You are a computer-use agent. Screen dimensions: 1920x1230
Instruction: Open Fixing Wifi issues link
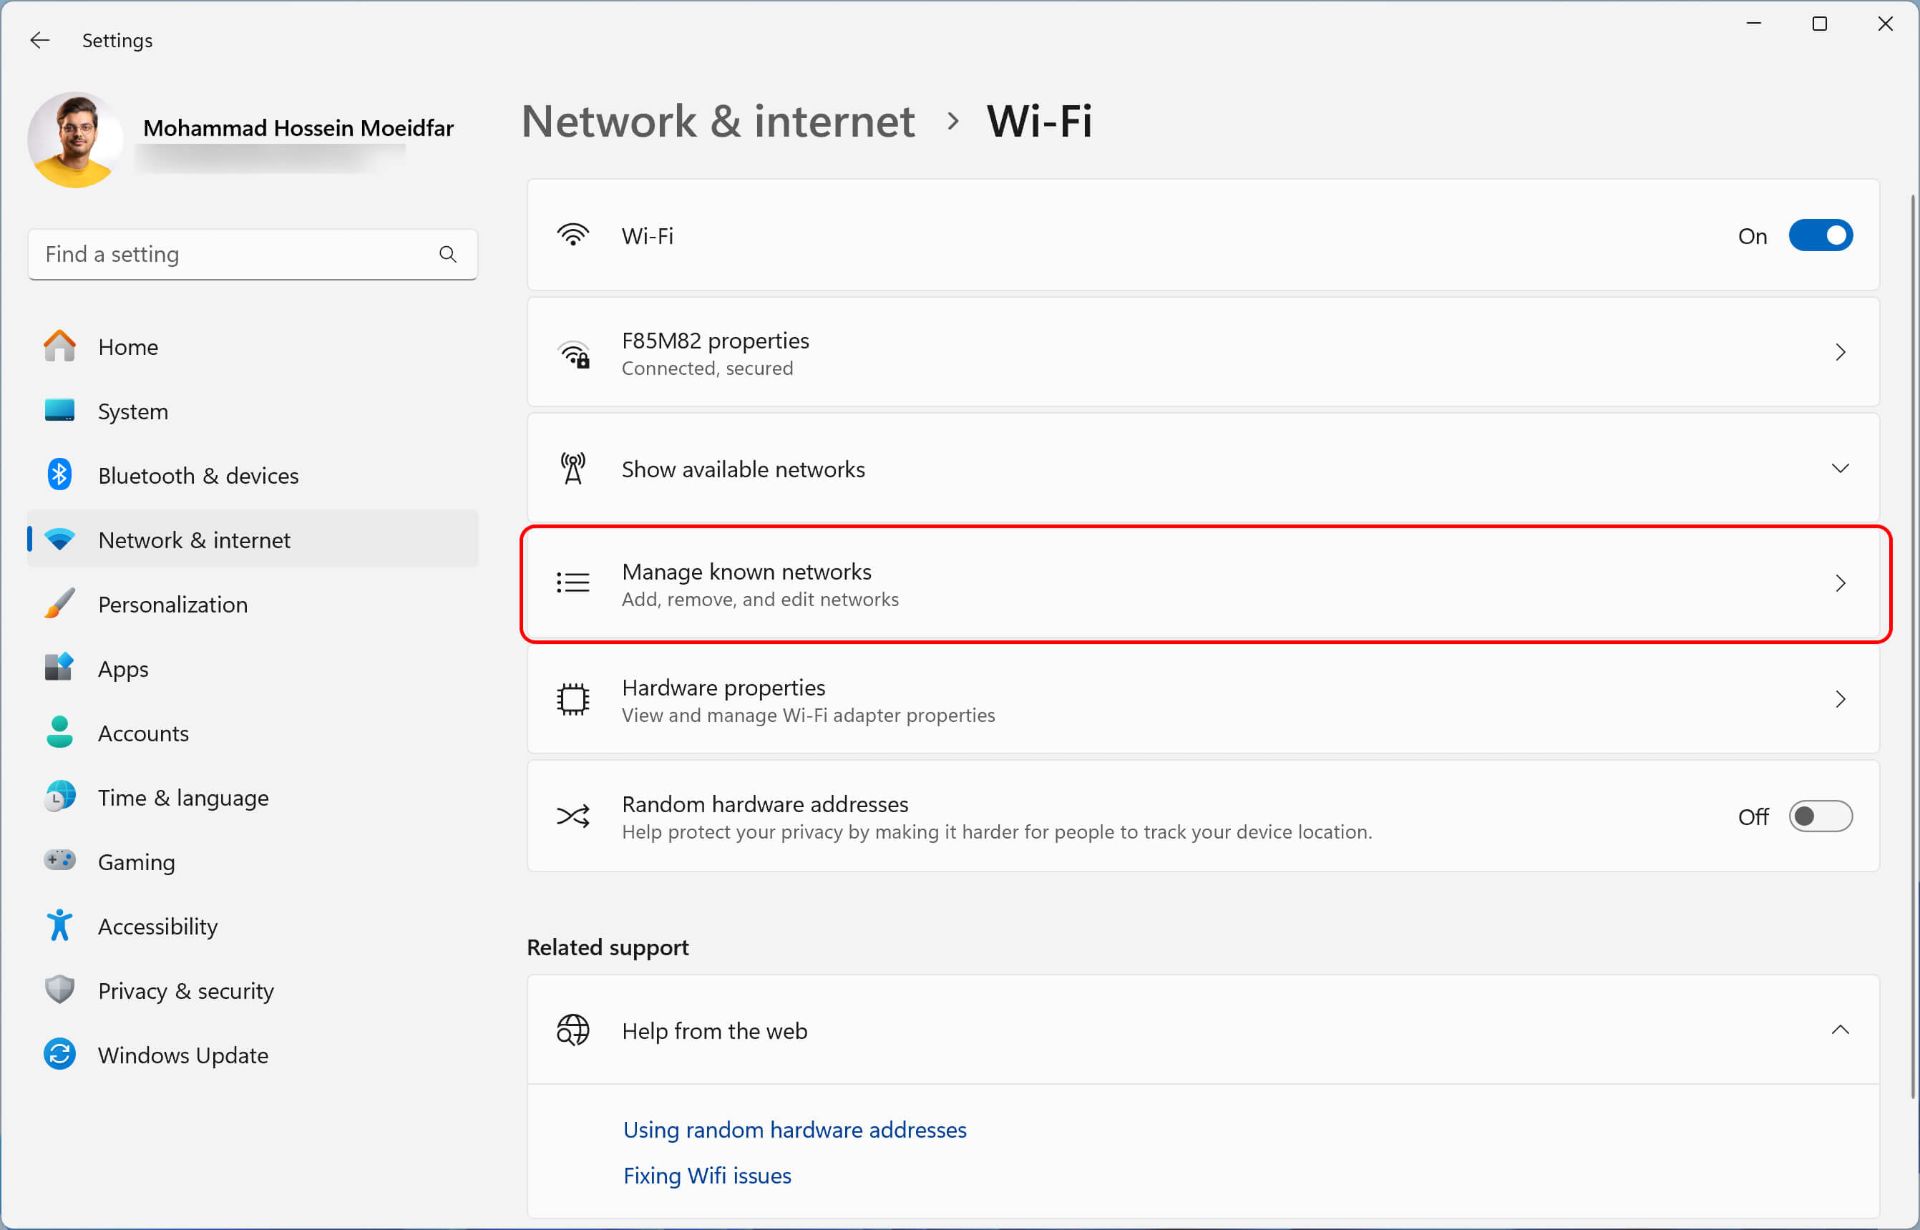707,1176
